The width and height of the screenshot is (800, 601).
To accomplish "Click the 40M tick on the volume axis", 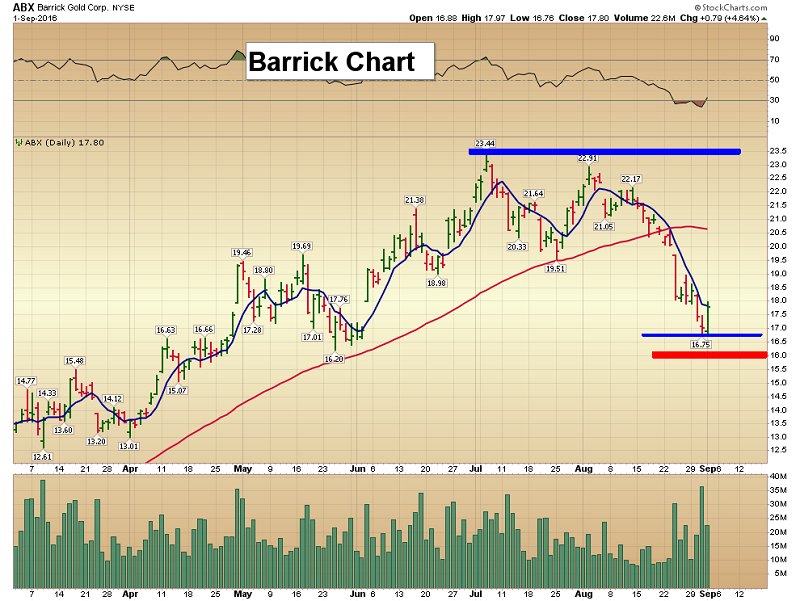I will click(x=780, y=477).
